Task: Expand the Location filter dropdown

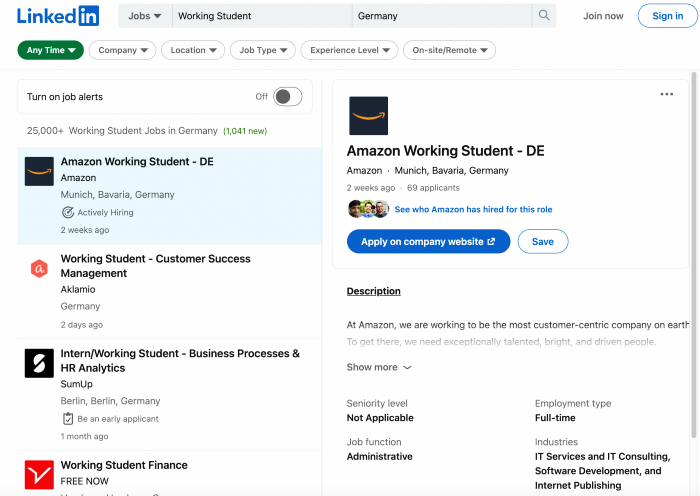Action: click(193, 50)
